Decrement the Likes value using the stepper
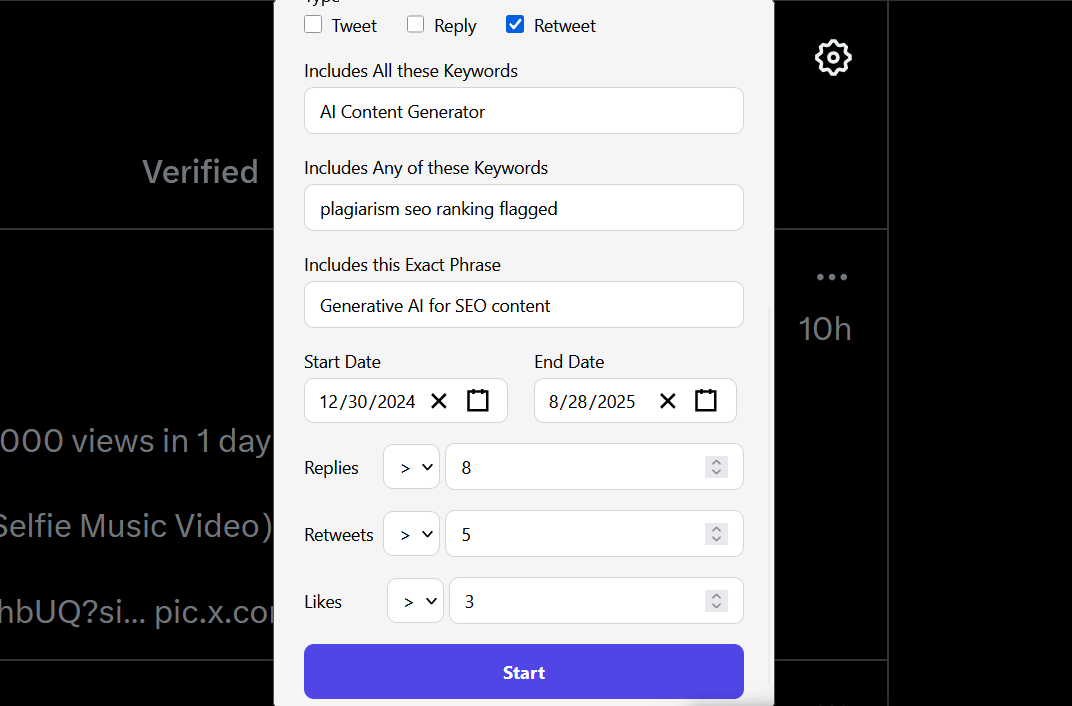The width and height of the screenshot is (1072, 706). (x=716, y=606)
